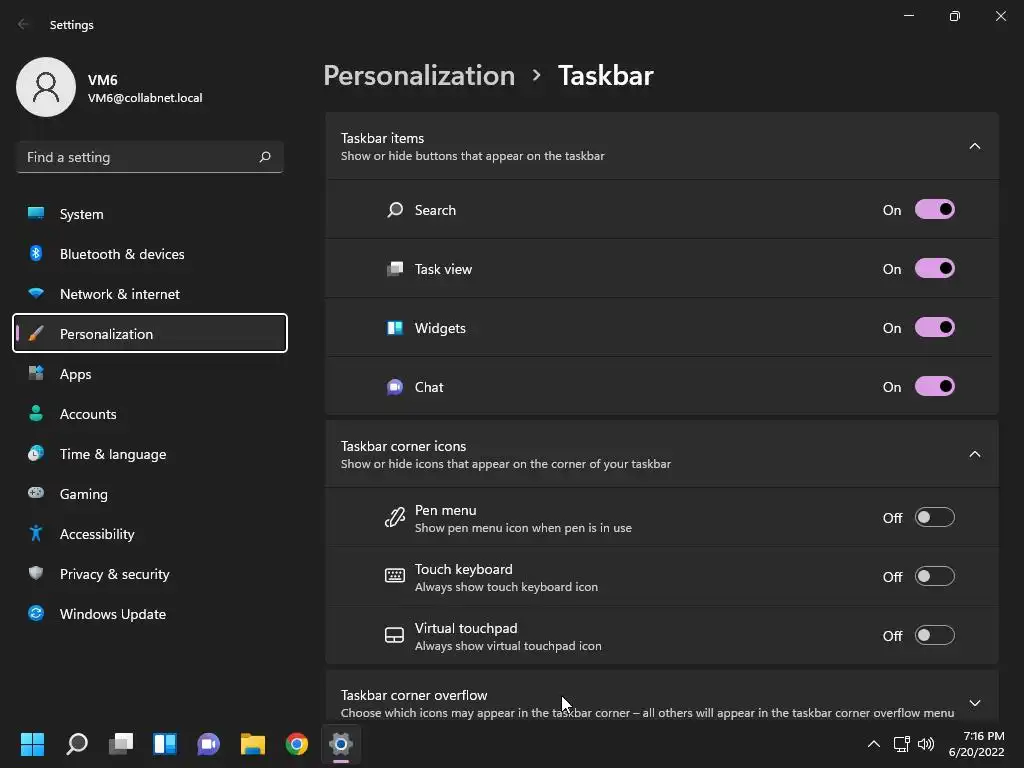
Task: Collapse the Taskbar items section
Action: tap(974, 146)
